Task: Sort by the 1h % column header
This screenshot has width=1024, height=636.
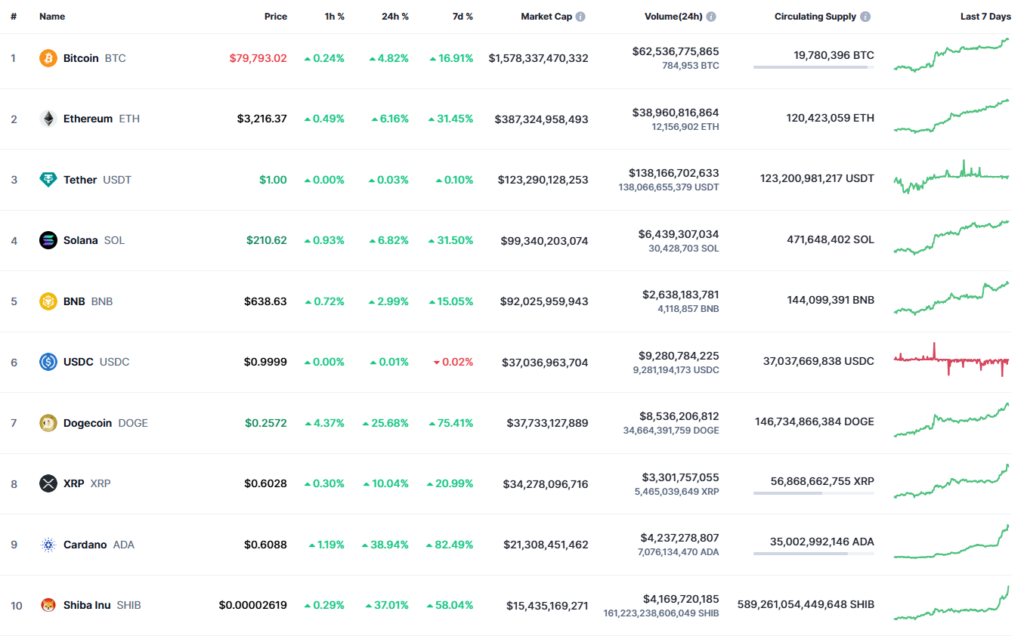Action: pyautogui.click(x=334, y=16)
